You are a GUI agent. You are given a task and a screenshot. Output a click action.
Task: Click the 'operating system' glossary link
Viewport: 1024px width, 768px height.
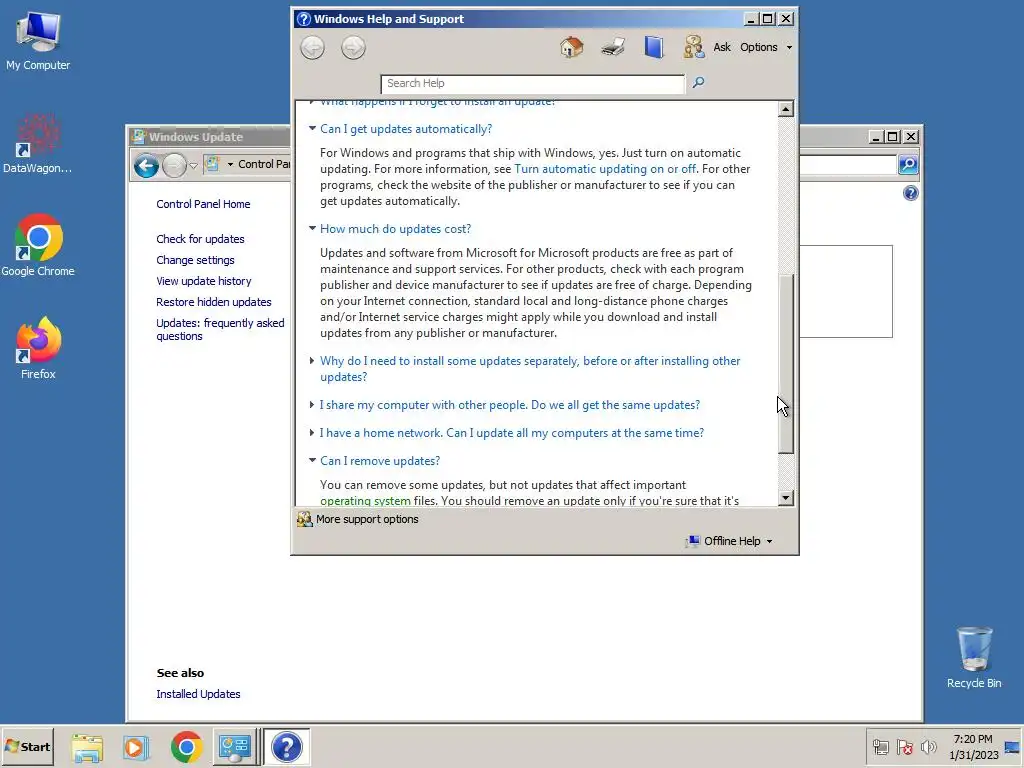[x=365, y=500]
